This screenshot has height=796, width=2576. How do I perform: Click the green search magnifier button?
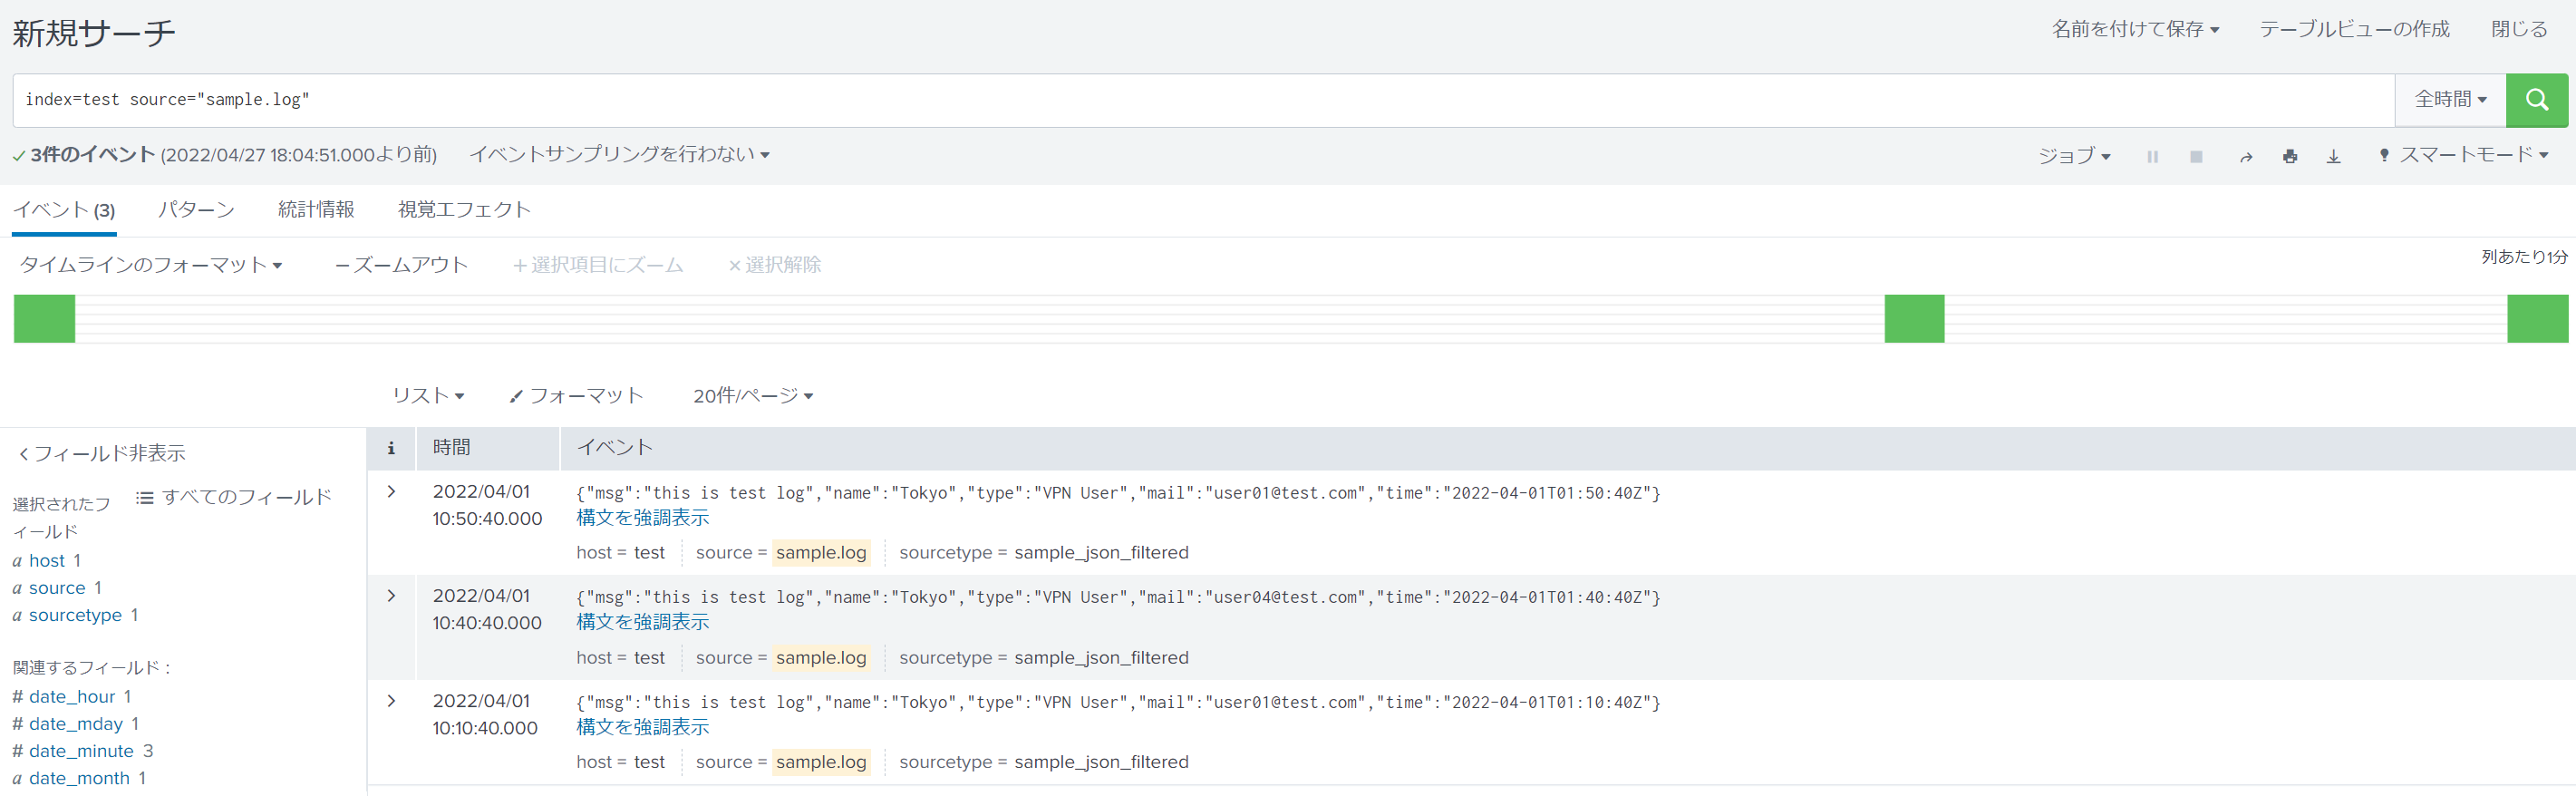(2536, 100)
